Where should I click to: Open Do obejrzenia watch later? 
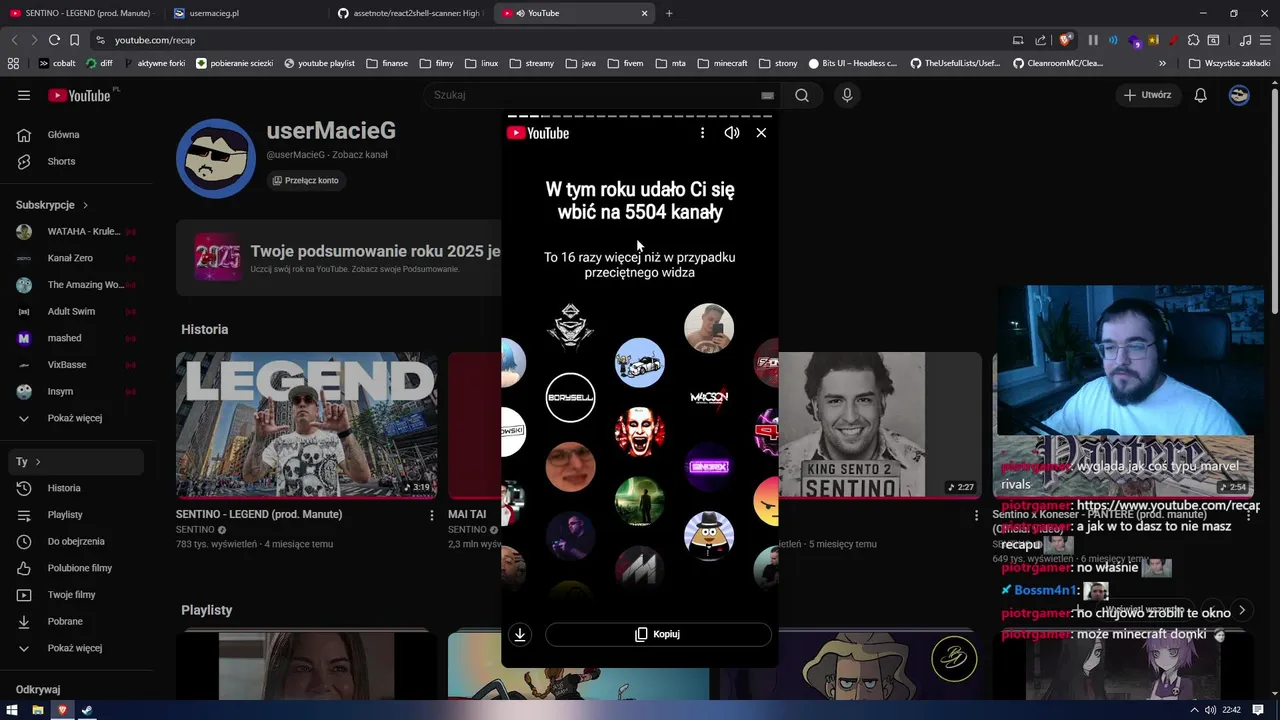coord(76,541)
